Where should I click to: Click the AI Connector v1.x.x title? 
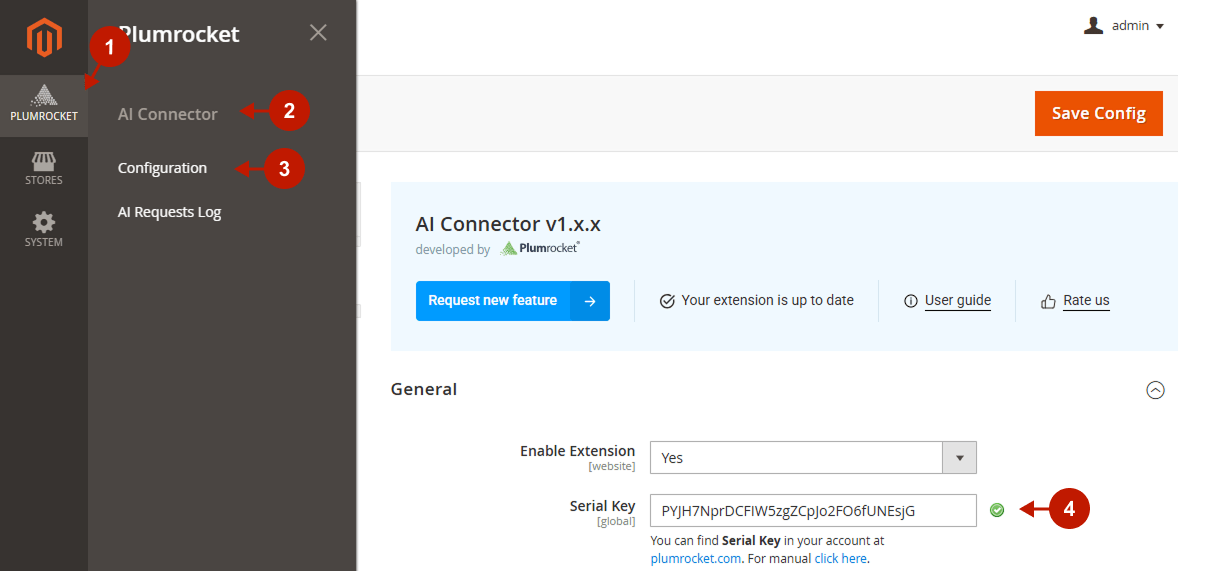(508, 224)
